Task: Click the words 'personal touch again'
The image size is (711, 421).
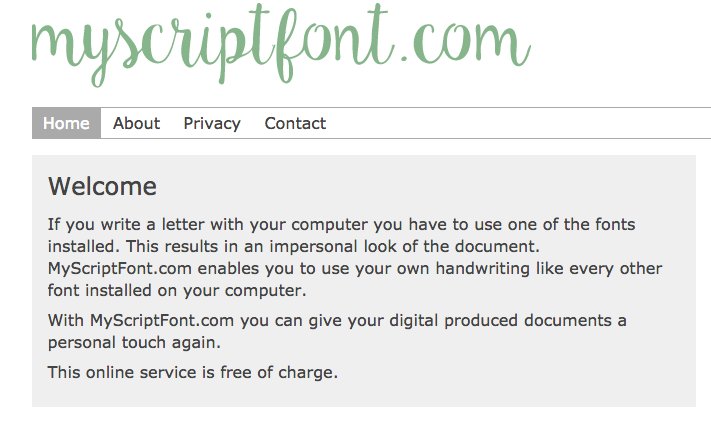Action: click(x=134, y=343)
